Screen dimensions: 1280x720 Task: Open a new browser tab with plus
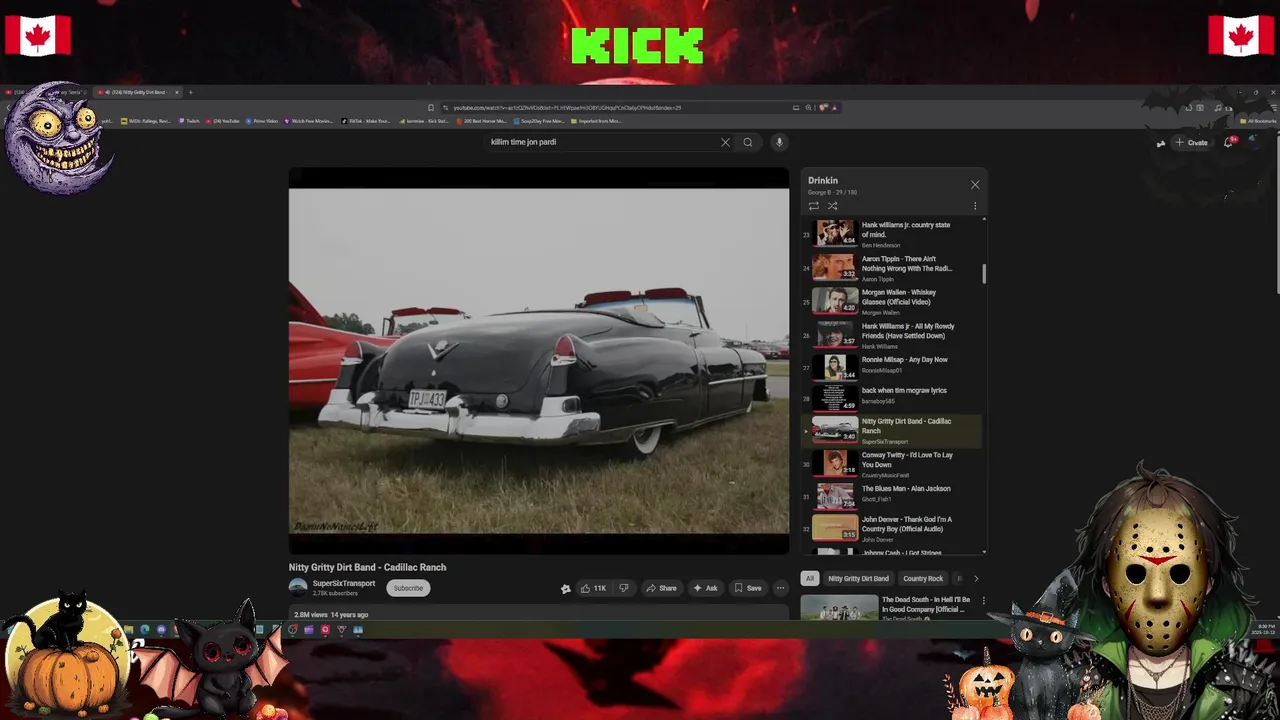click(190, 92)
